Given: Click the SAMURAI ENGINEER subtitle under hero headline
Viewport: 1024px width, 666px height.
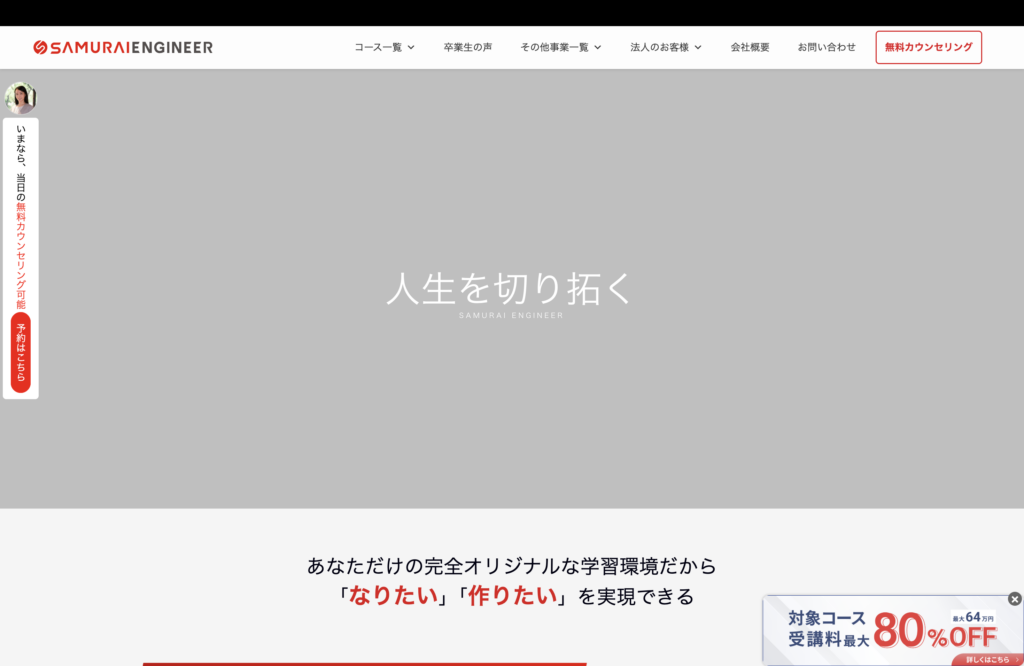Looking at the screenshot, I should pyautogui.click(x=511, y=316).
